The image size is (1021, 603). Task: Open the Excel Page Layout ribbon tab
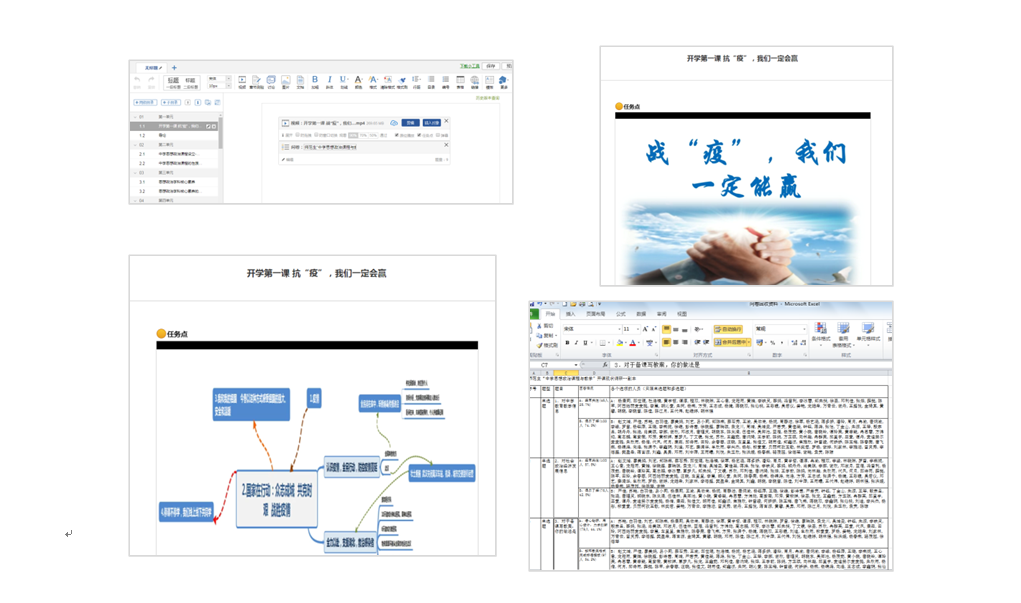click(x=596, y=314)
